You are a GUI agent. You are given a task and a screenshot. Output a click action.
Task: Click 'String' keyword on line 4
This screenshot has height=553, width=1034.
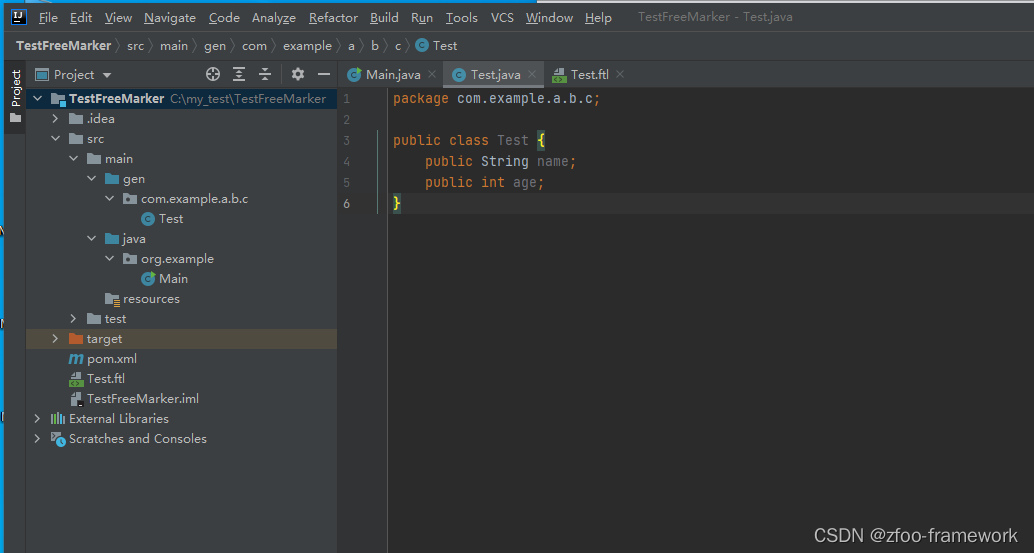click(x=504, y=161)
